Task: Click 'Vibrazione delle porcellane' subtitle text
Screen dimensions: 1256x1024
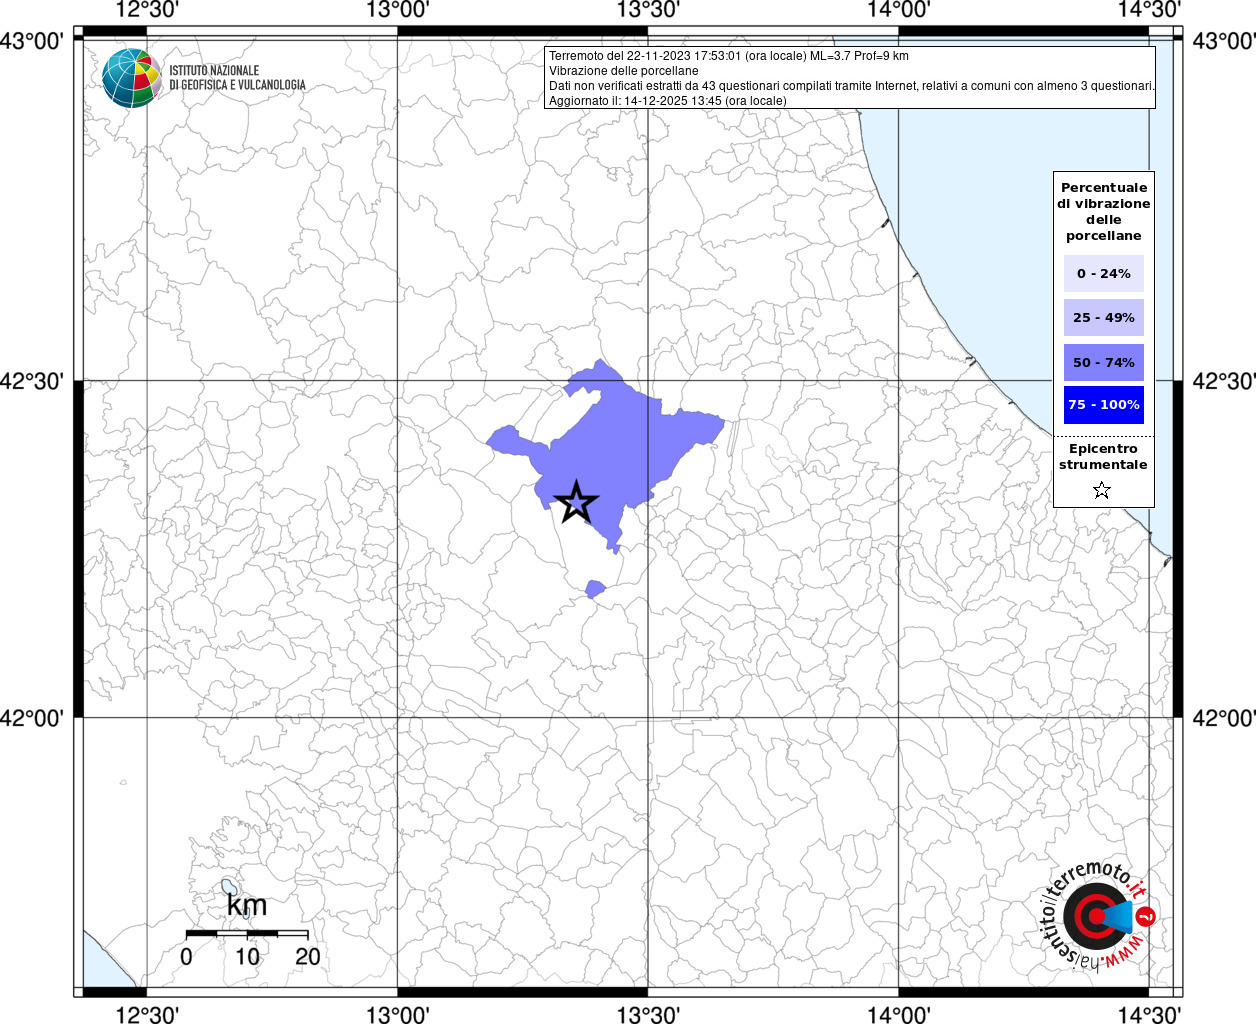Action: pos(624,71)
